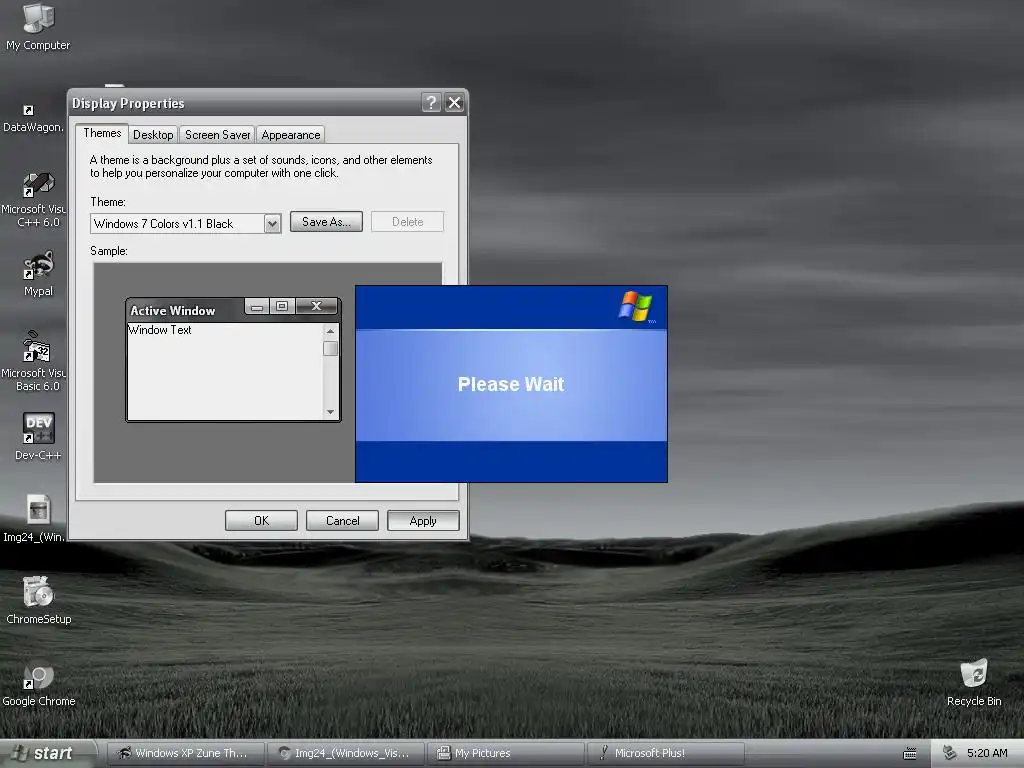This screenshot has height=768, width=1024.
Task: Expand the Theme dropdown arrow
Action: click(272, 224)
